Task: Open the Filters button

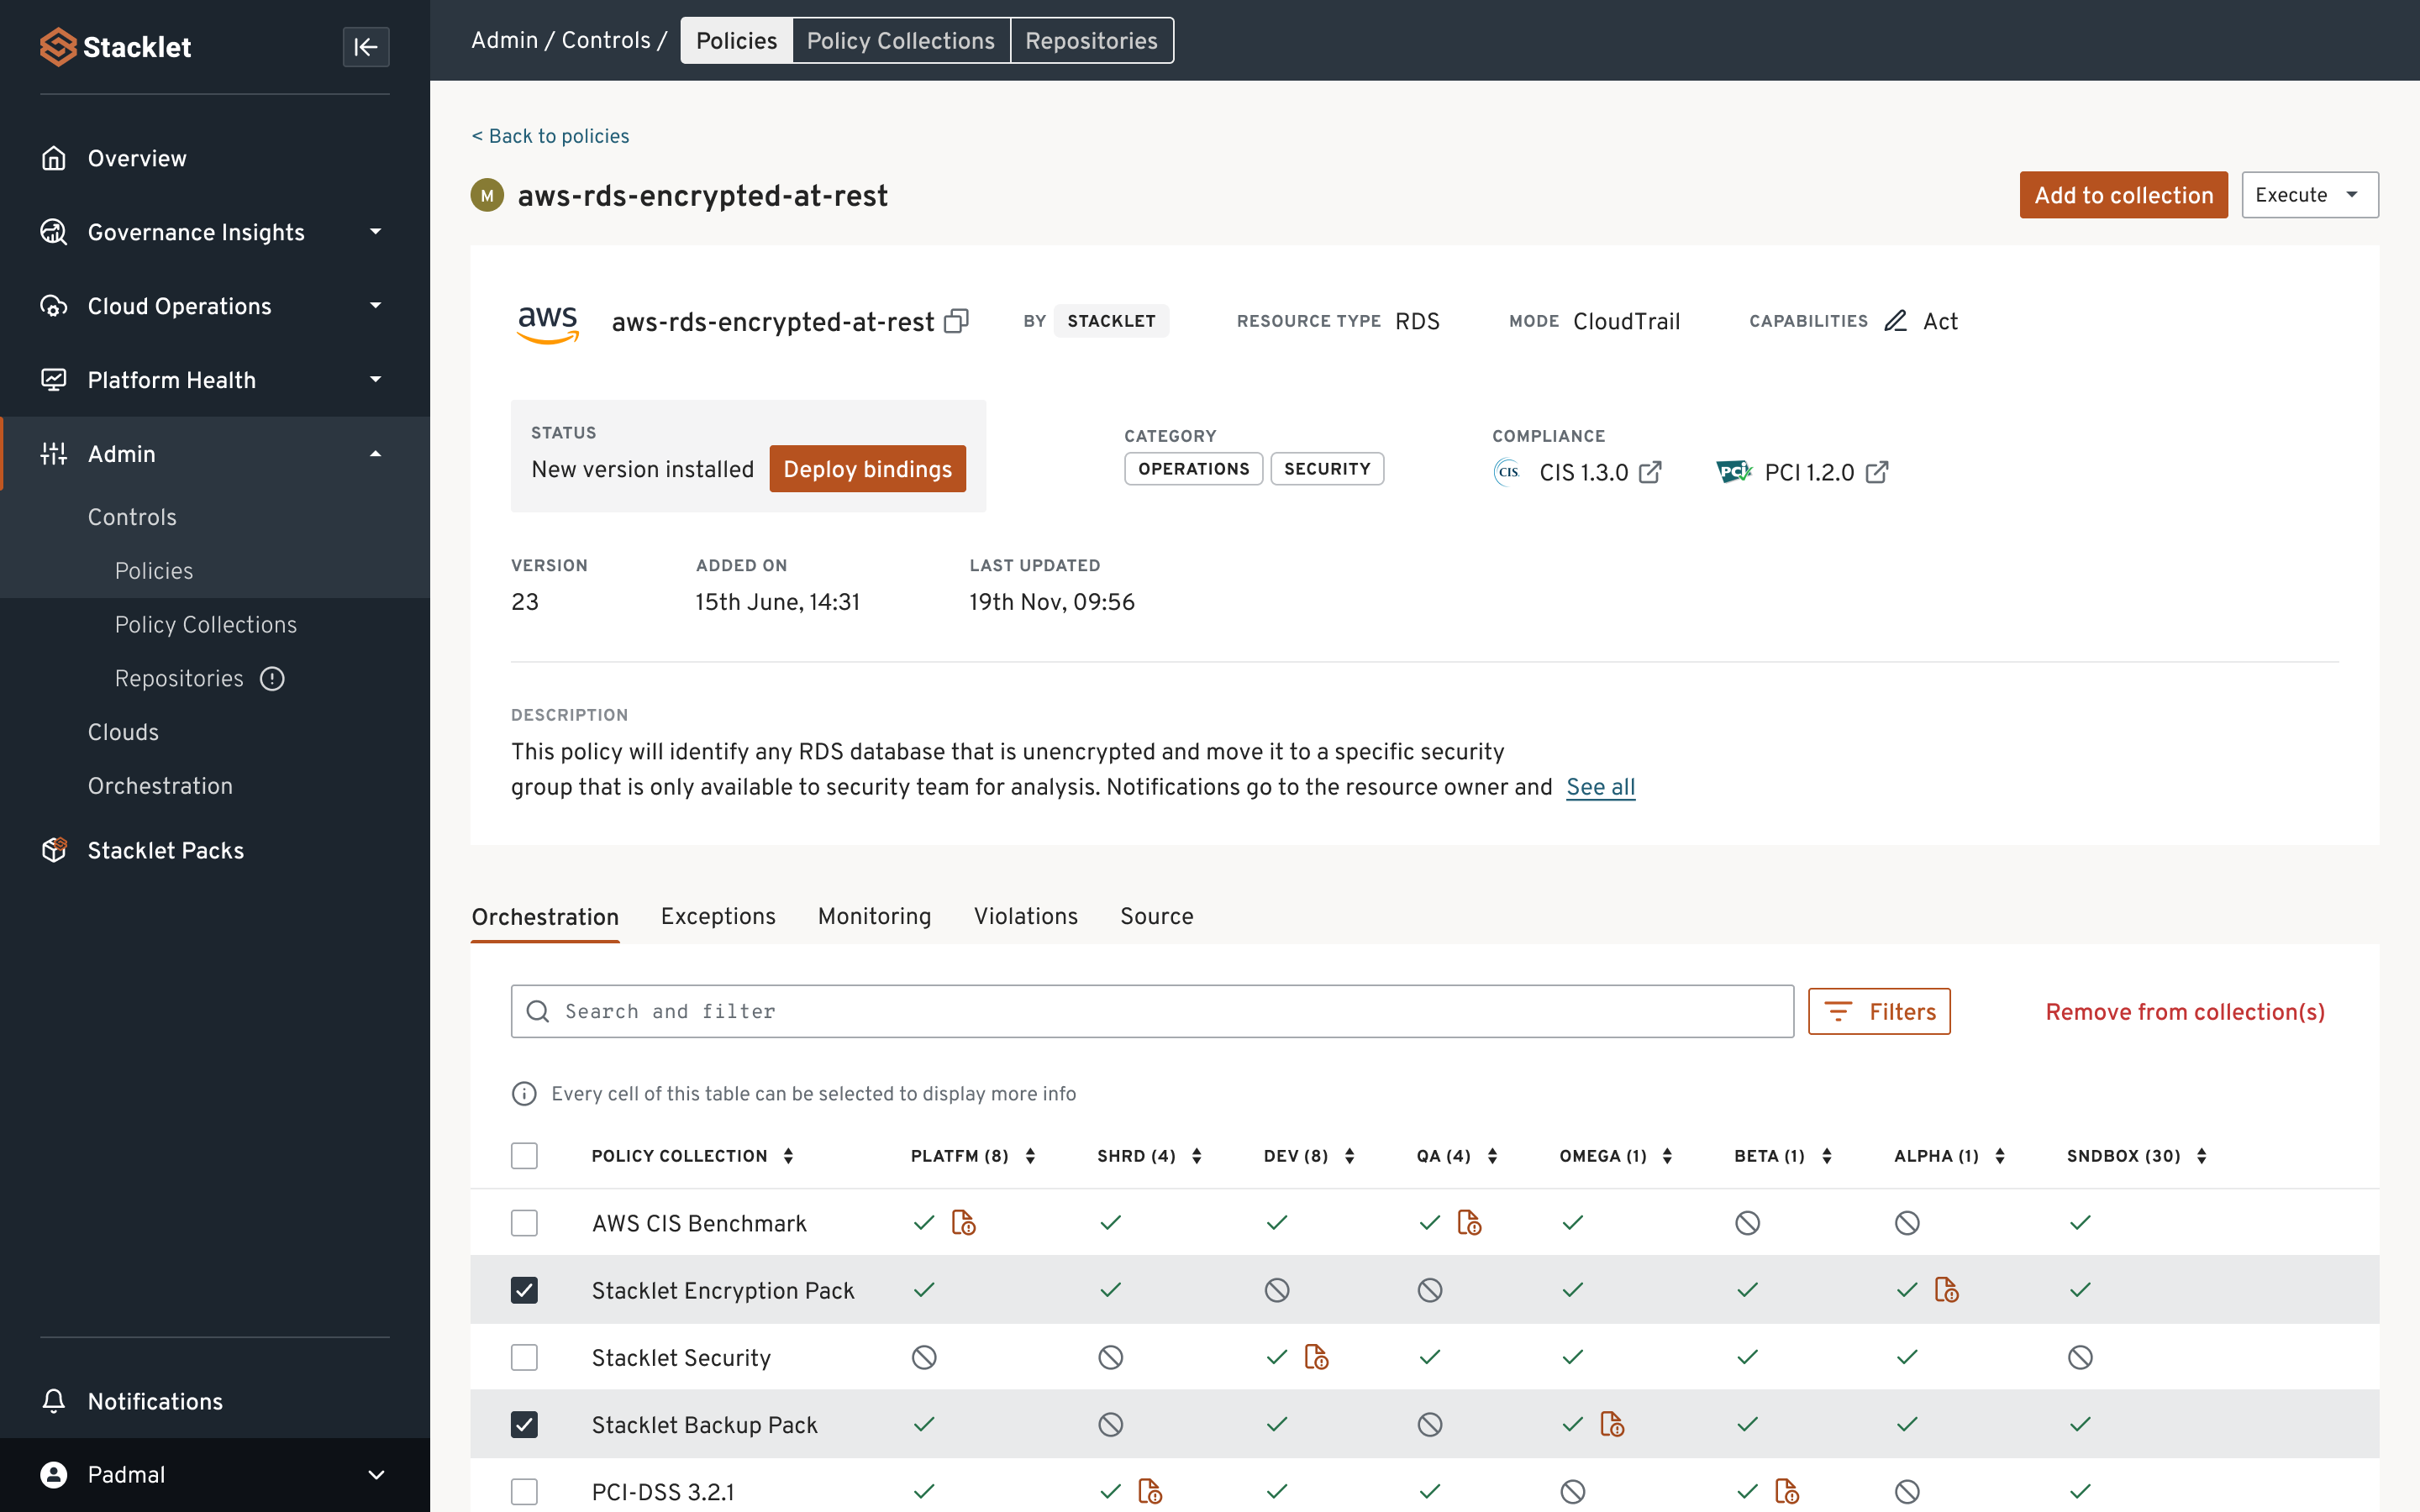Action: click(x=1879, y=1012)
